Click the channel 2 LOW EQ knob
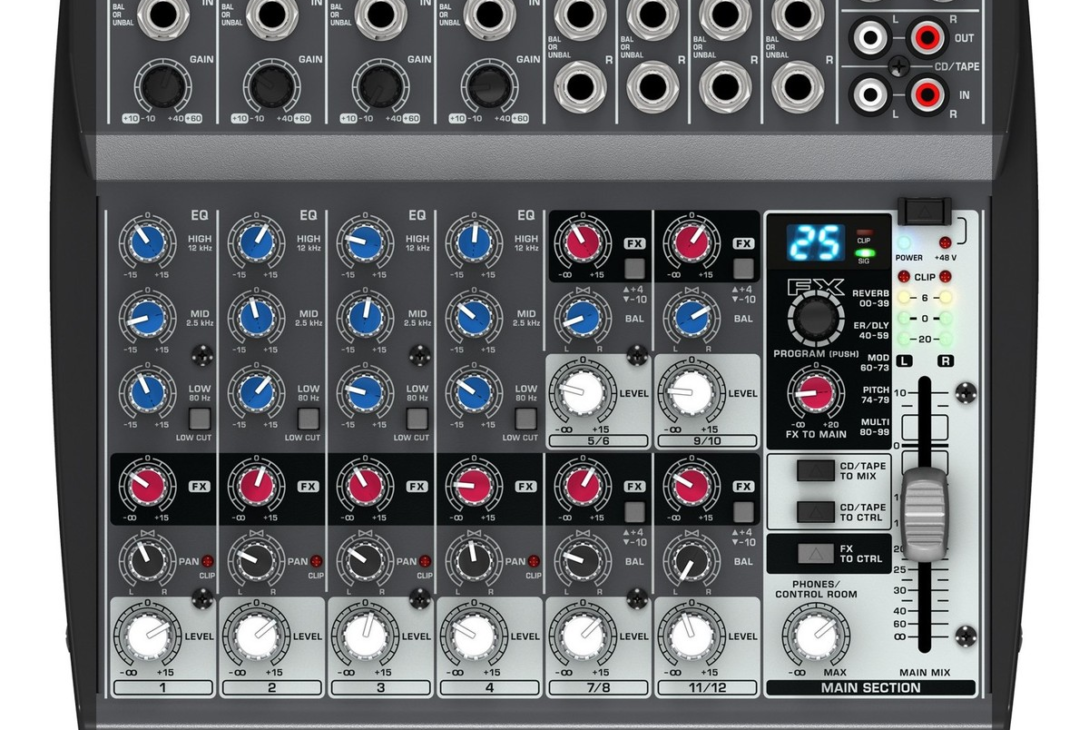1089x730 pixels. [256, 392]
